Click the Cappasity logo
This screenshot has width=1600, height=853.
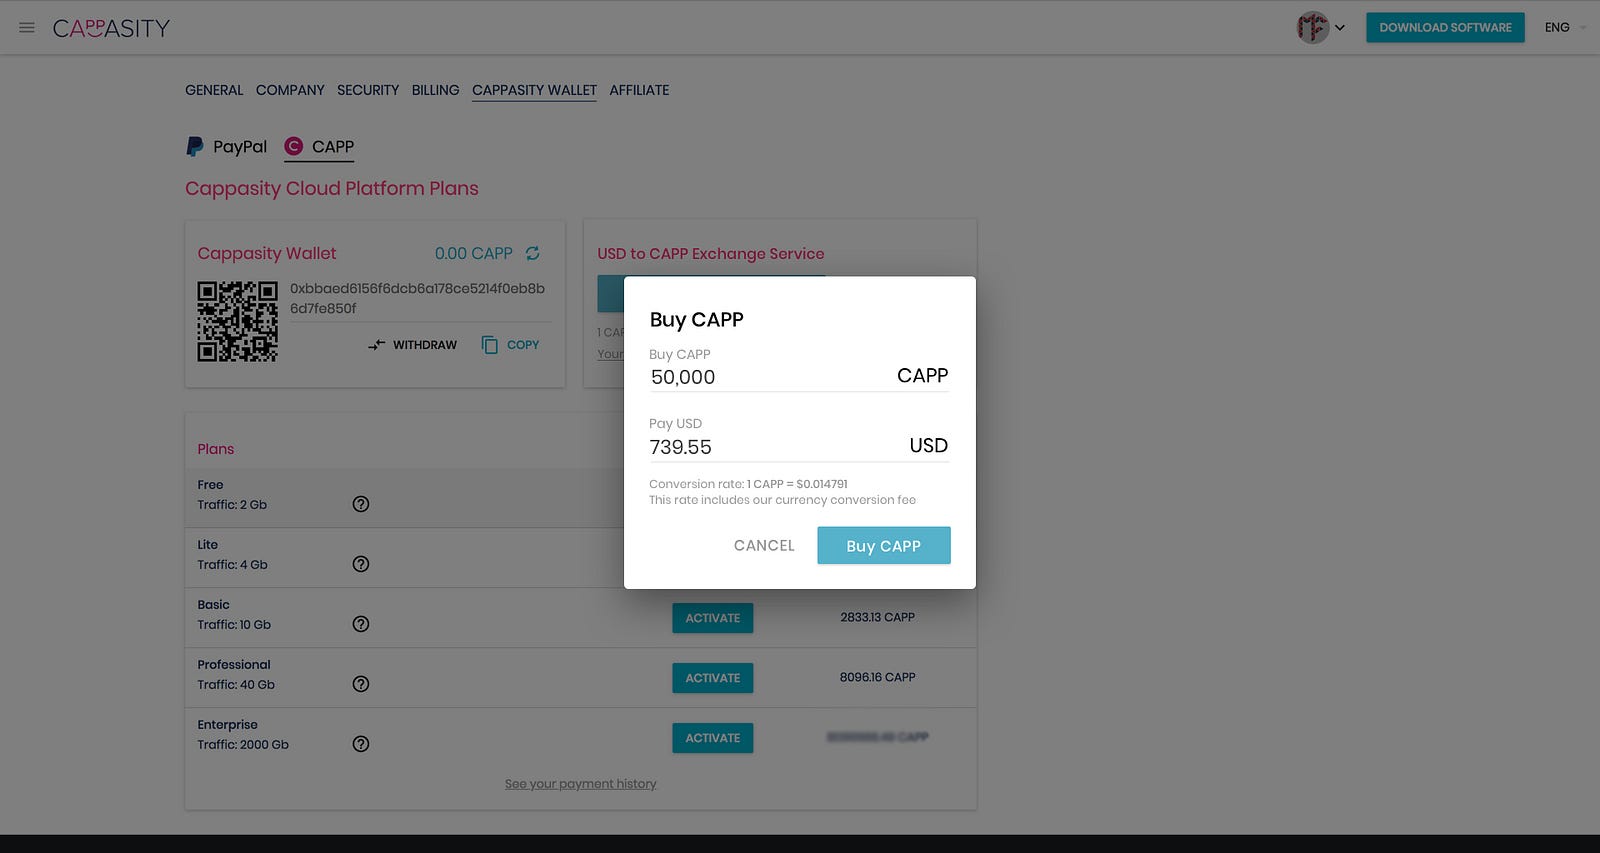[x=111, y=28]
